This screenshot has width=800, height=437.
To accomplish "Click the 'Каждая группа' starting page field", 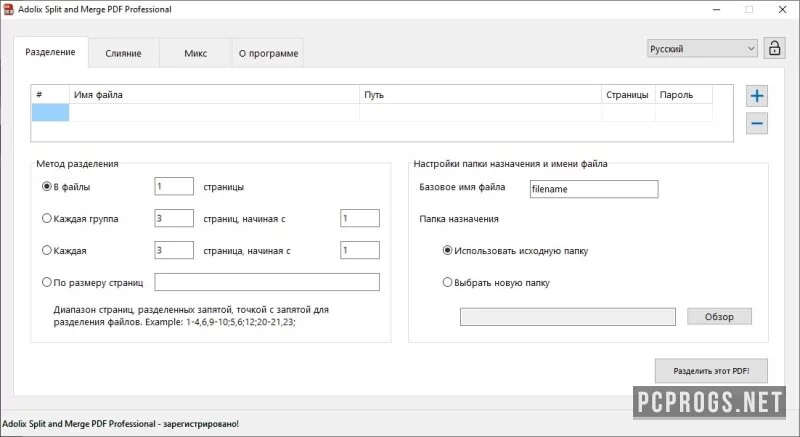I will click(360, 218).
